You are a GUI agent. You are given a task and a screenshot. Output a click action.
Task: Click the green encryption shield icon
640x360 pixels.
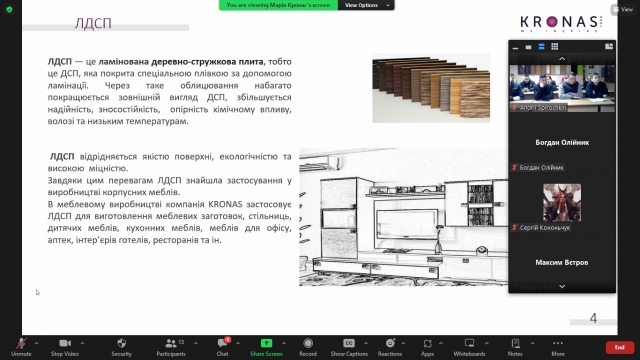click(9, 9)
